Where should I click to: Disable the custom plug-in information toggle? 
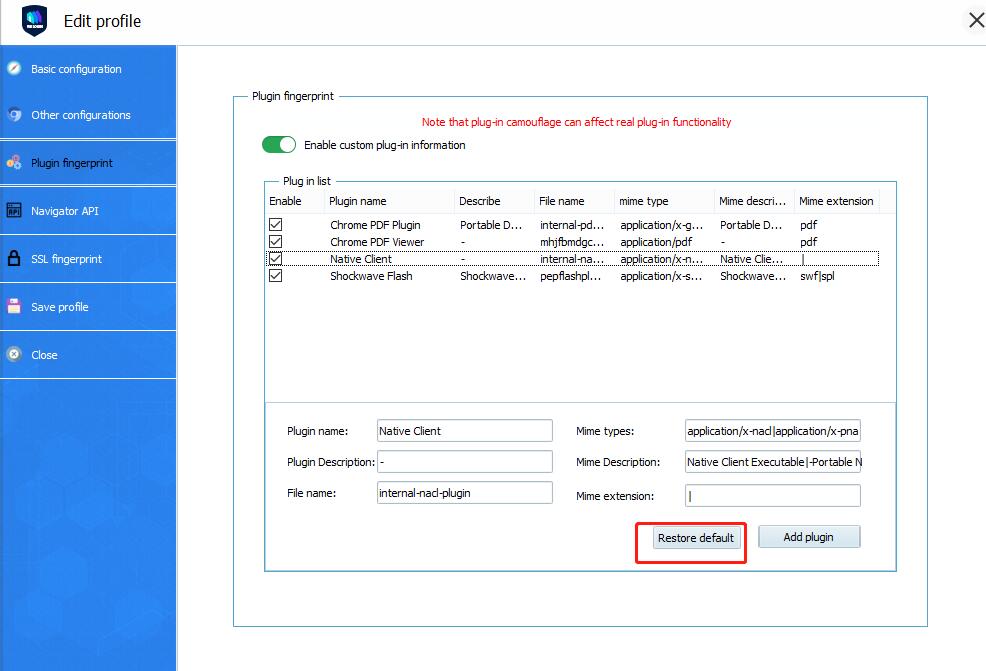279,145
